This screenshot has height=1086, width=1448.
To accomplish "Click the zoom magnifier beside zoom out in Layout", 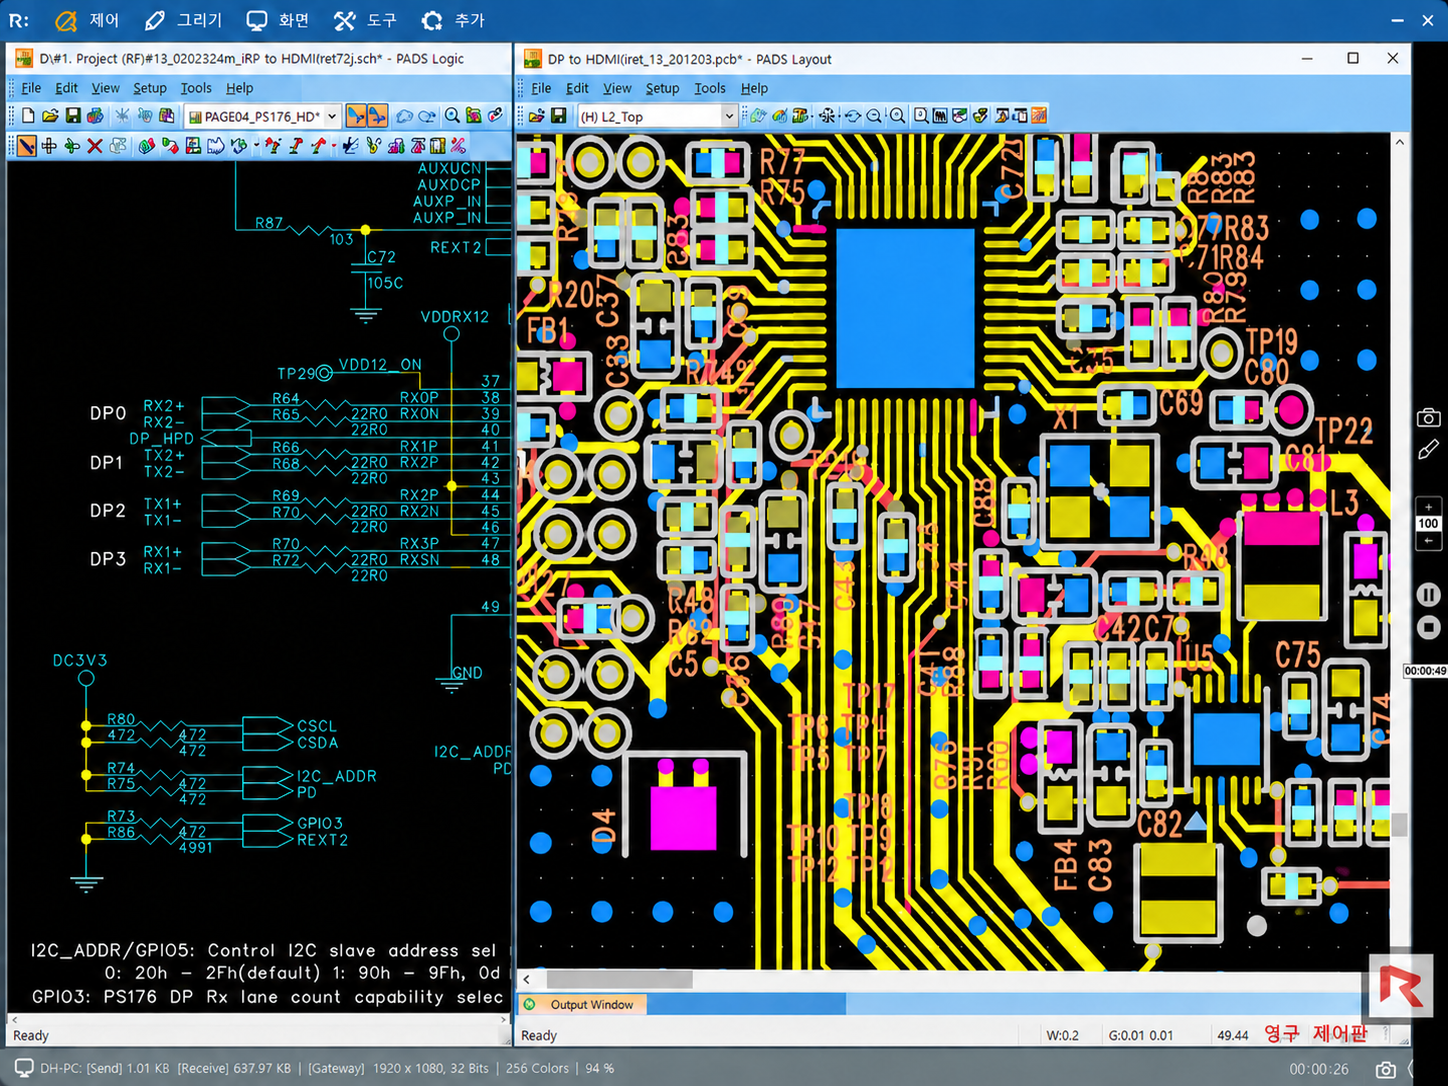I will (x=897, y=116).
